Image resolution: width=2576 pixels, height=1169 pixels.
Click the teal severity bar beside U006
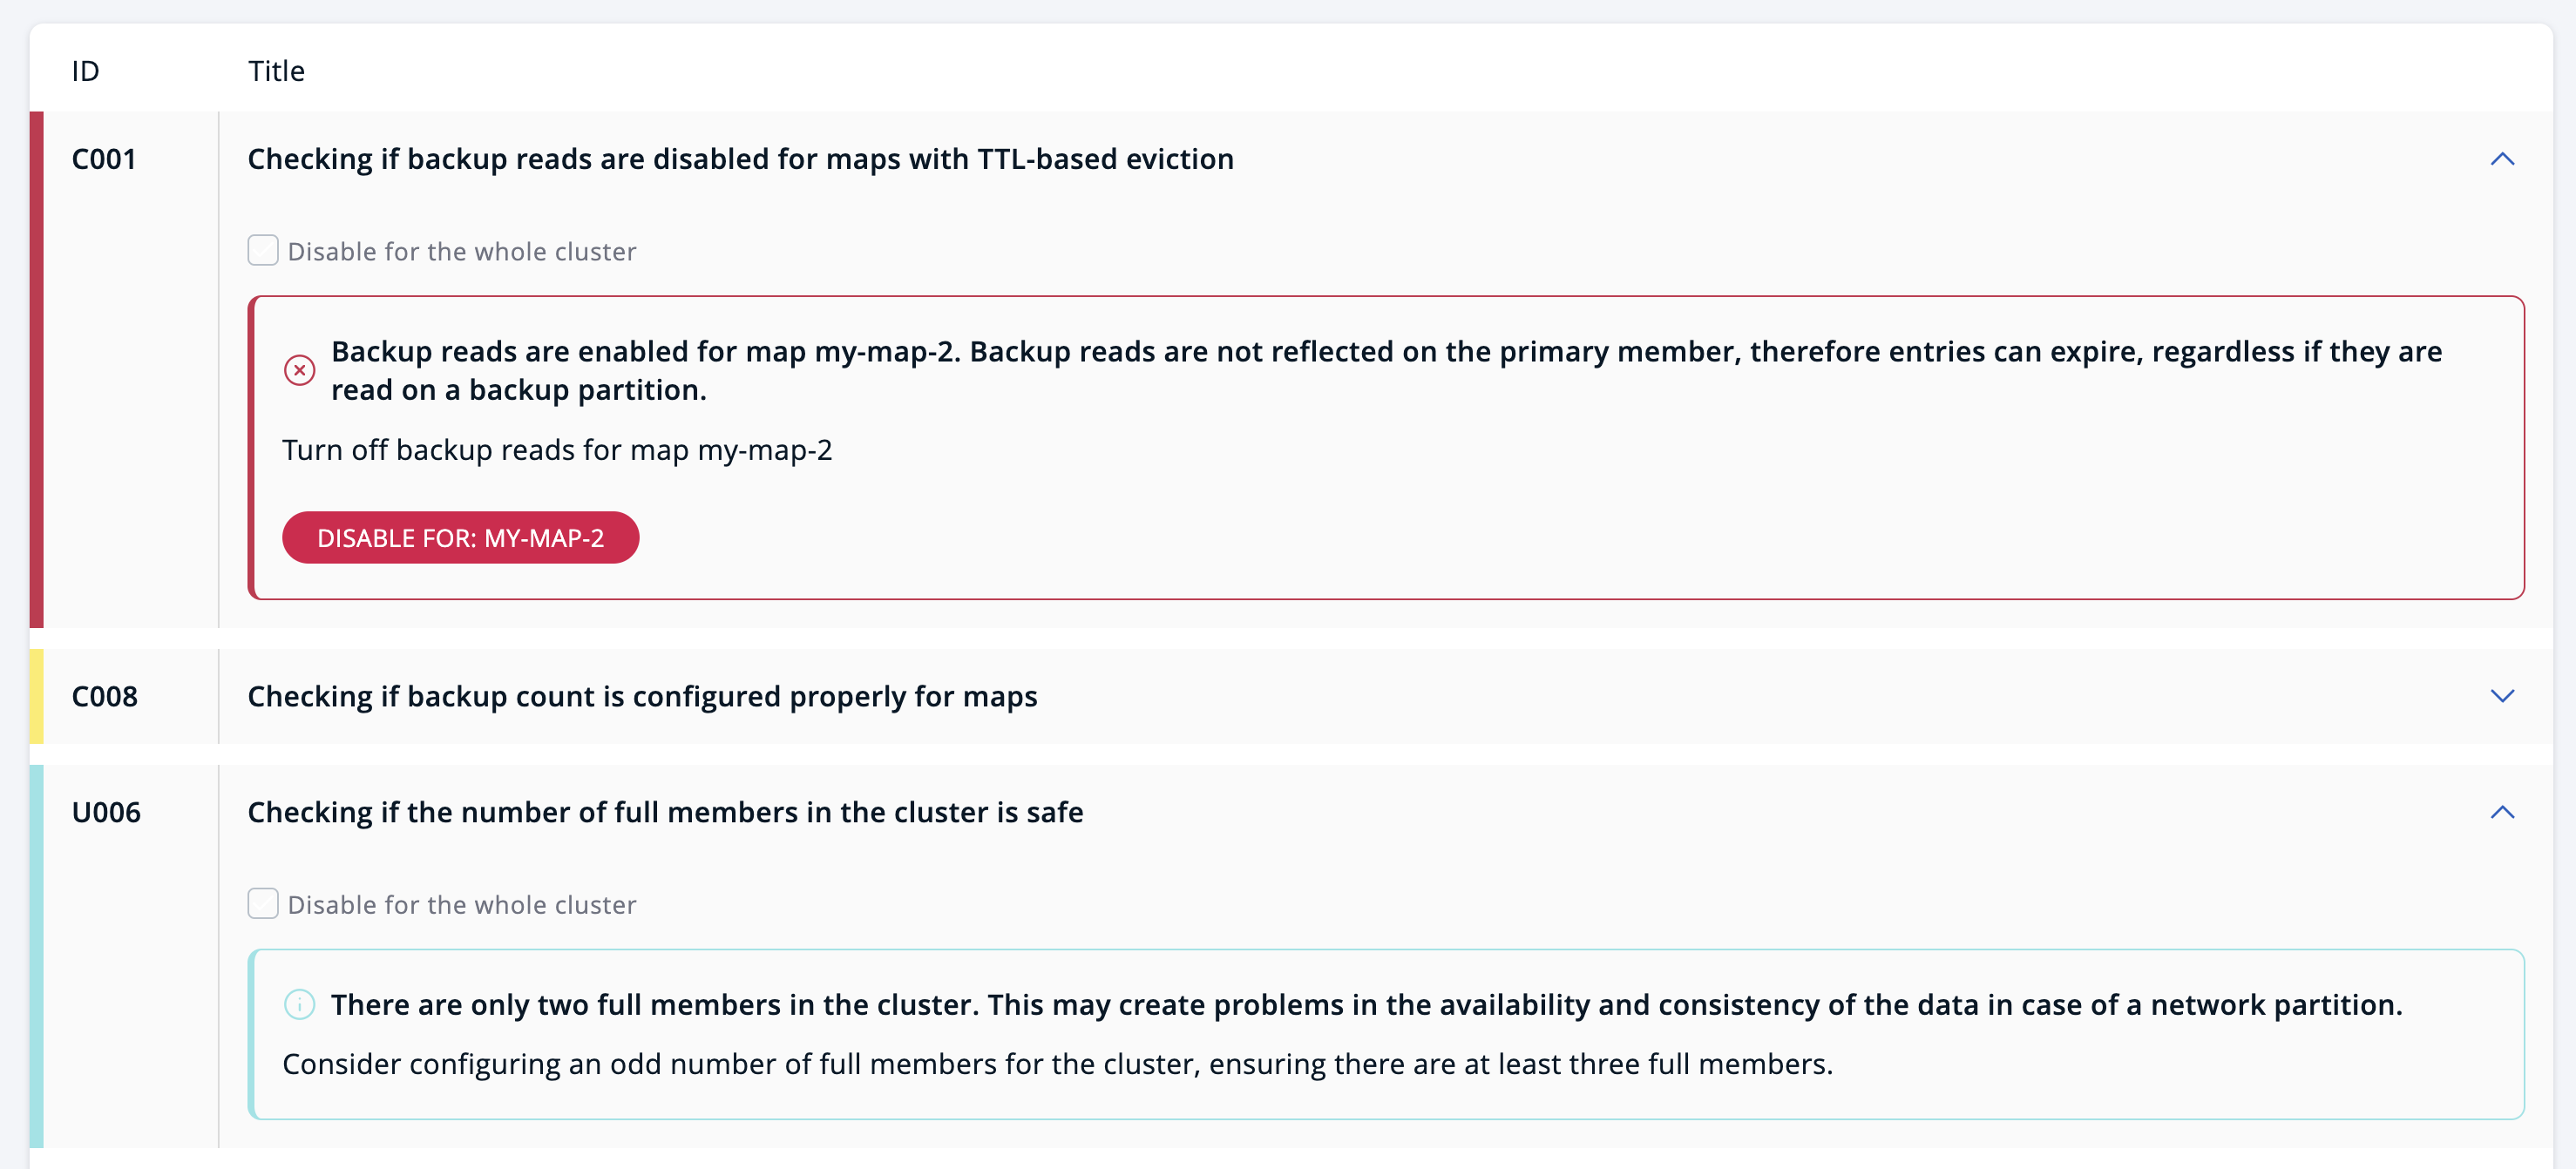coord(37,956)
